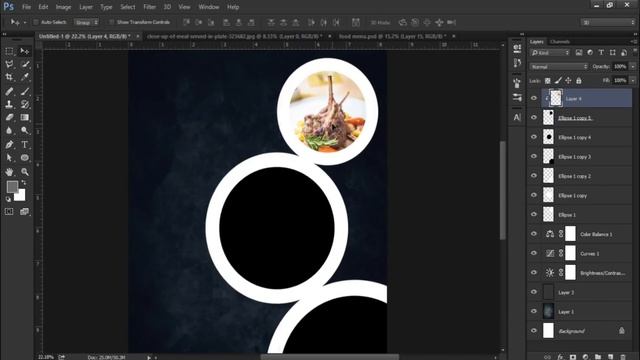Enable Show Transform Controls checkbox
Viewport: 640px width, 360px height.
[111, 22]
